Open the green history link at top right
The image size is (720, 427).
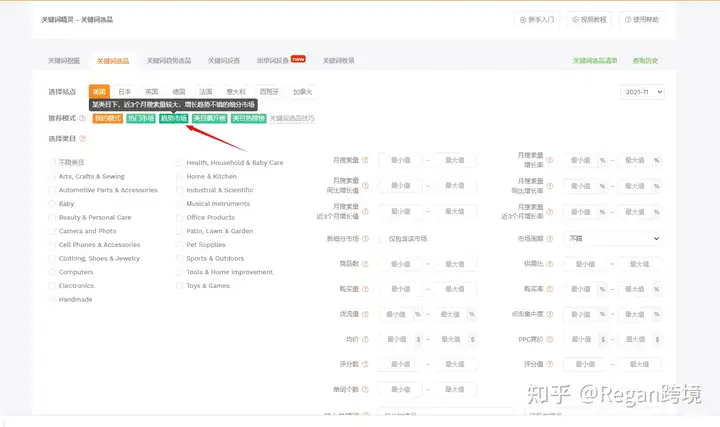(x=645, y=61)
